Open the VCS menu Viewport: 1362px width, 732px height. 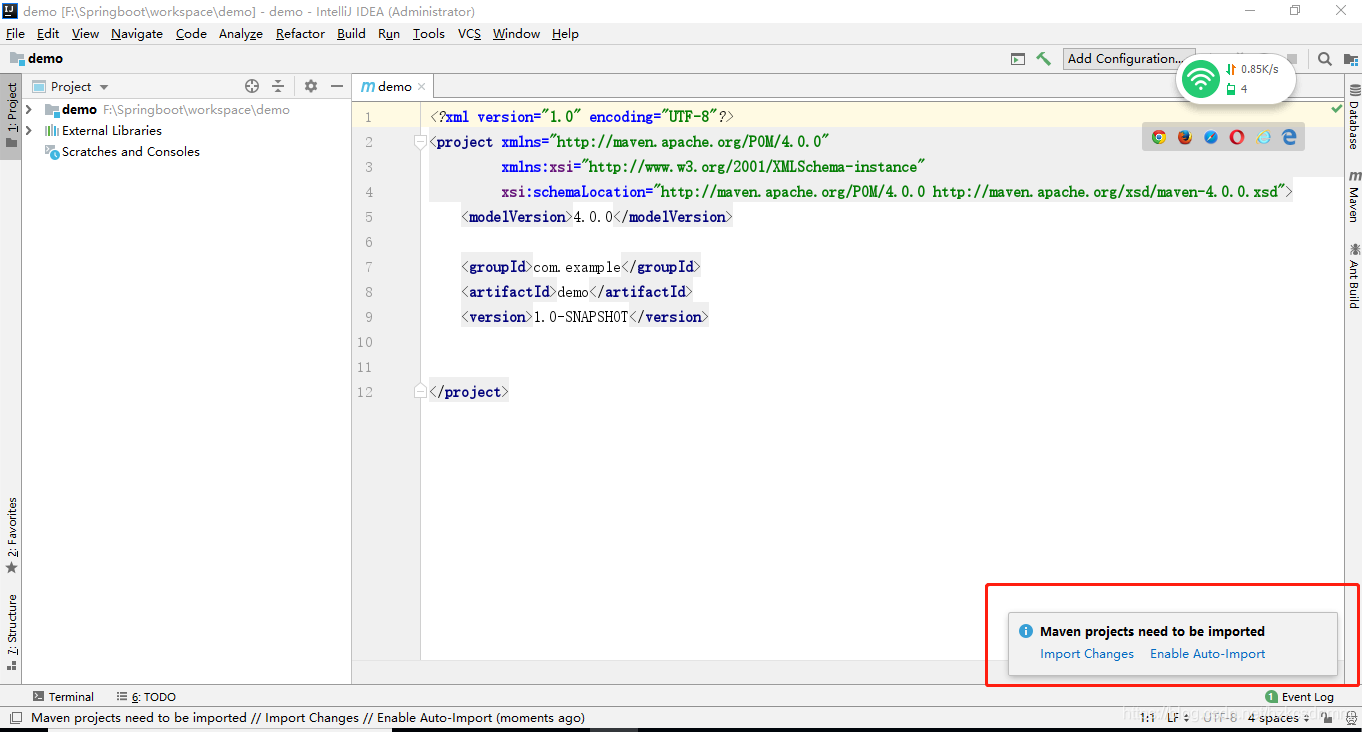click(x=469, y=34)
